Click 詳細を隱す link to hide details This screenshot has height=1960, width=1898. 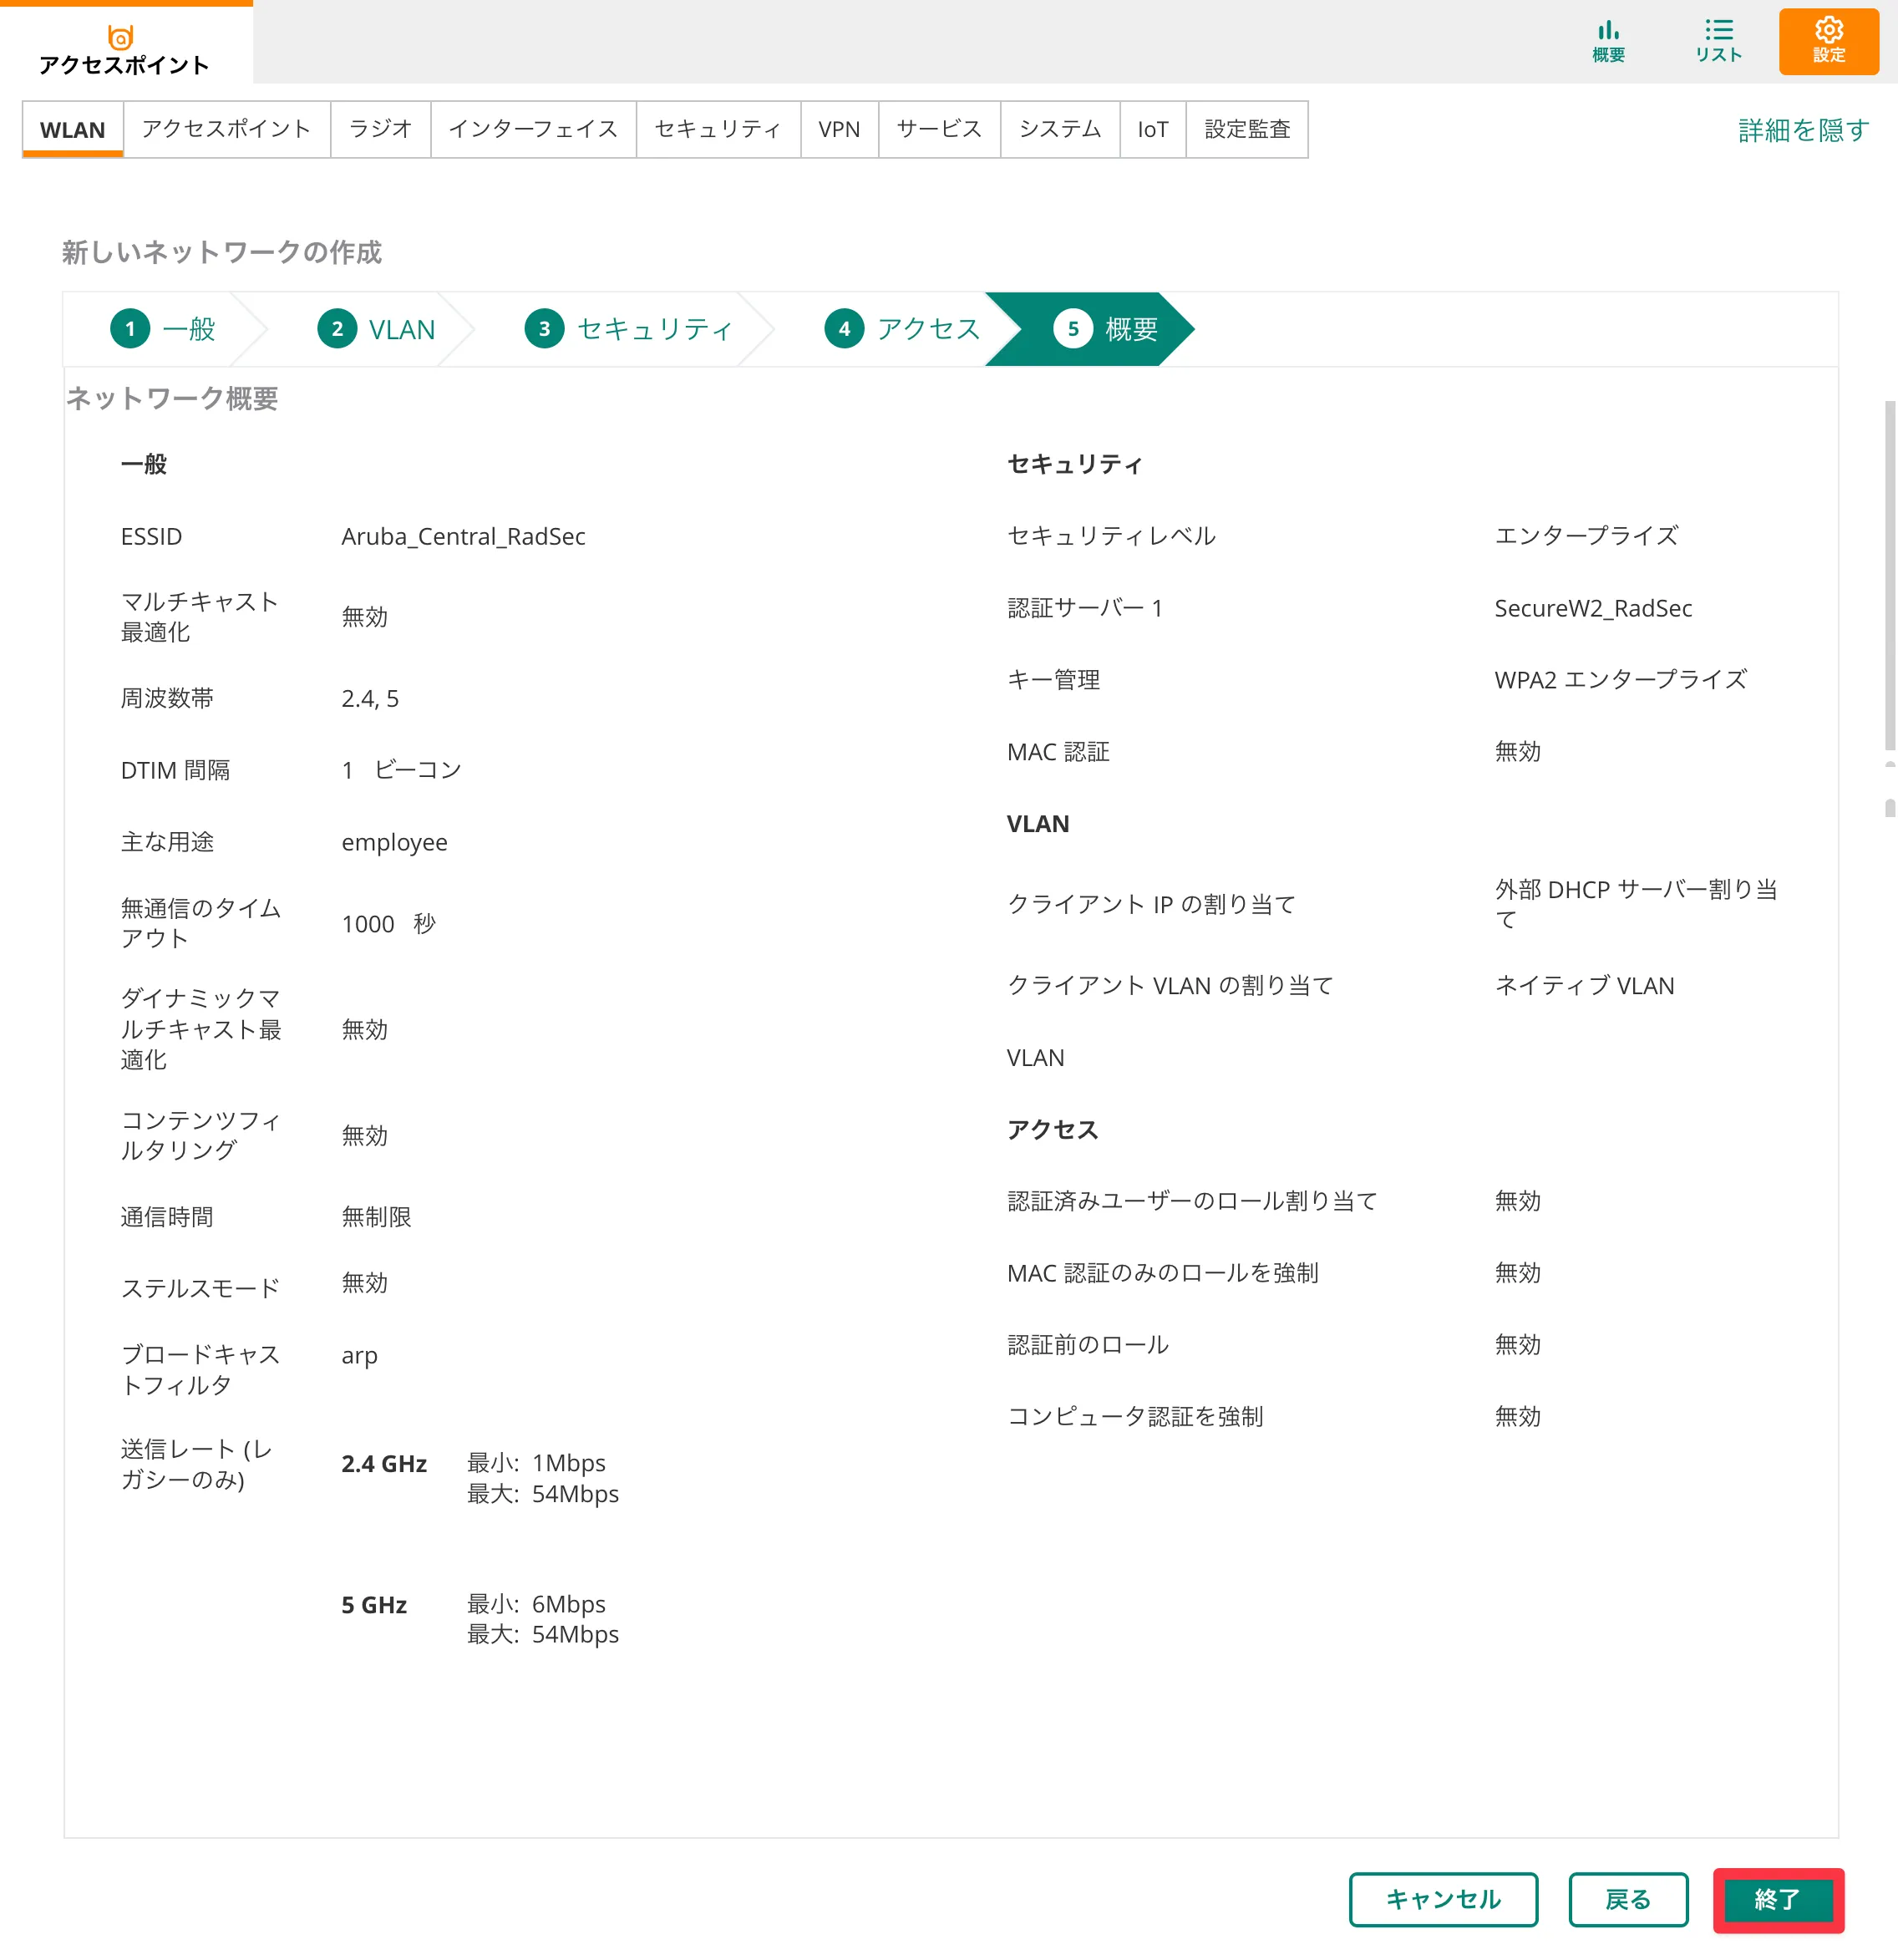(x=1803, y=130)
